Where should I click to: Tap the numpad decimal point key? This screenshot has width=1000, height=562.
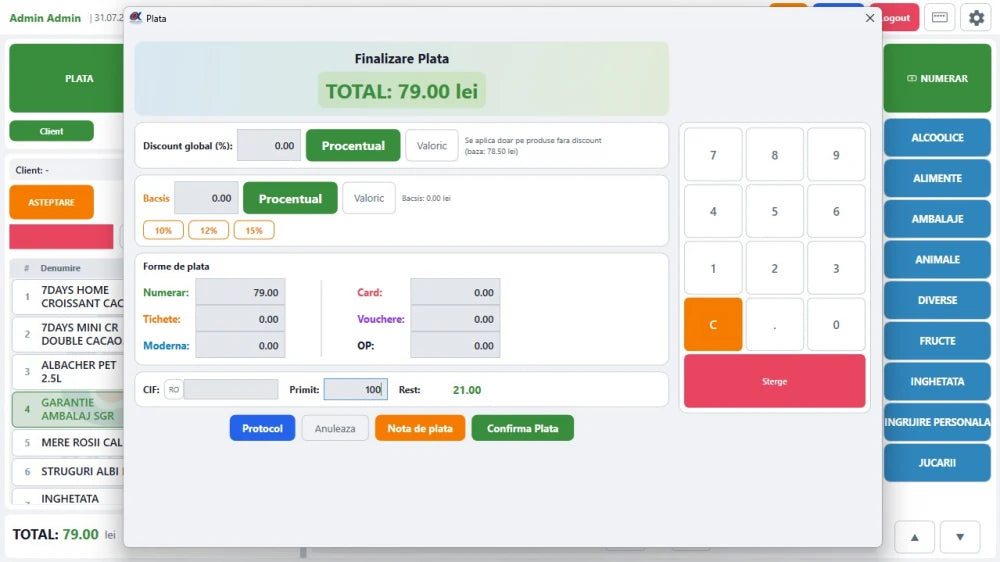(774, 325)
